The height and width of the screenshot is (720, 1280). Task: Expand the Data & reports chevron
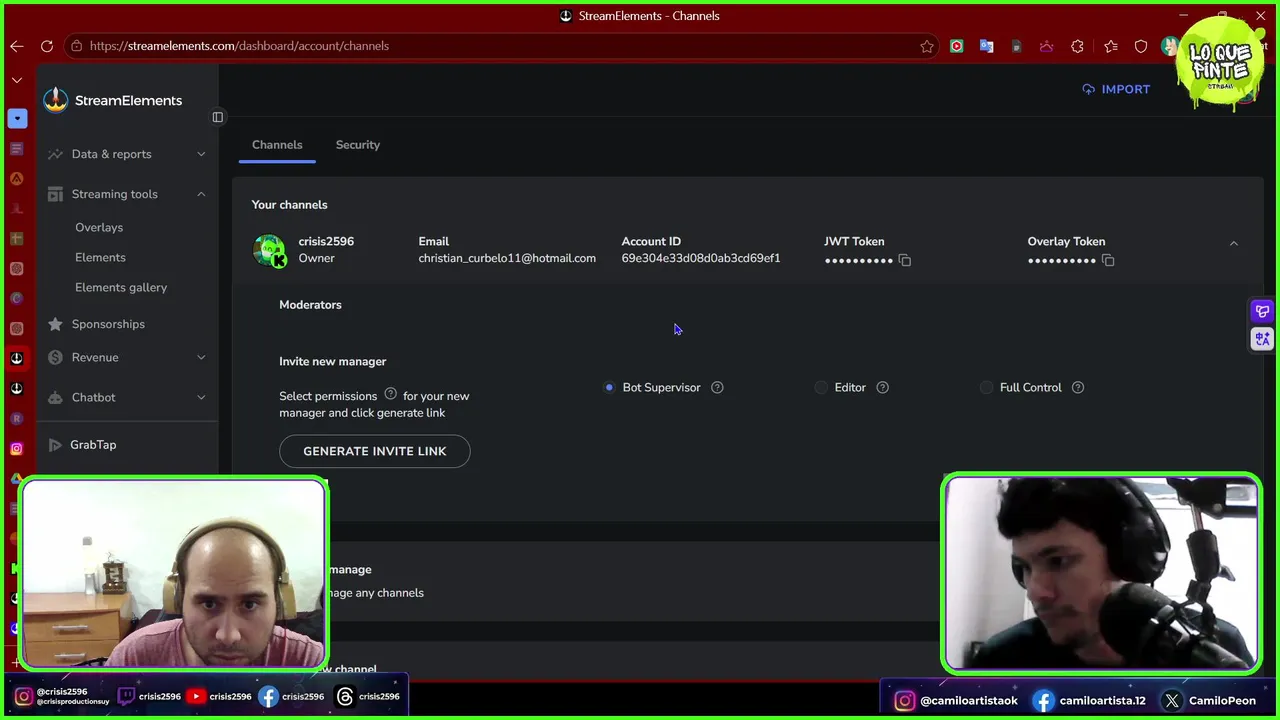tap(201, 154)
